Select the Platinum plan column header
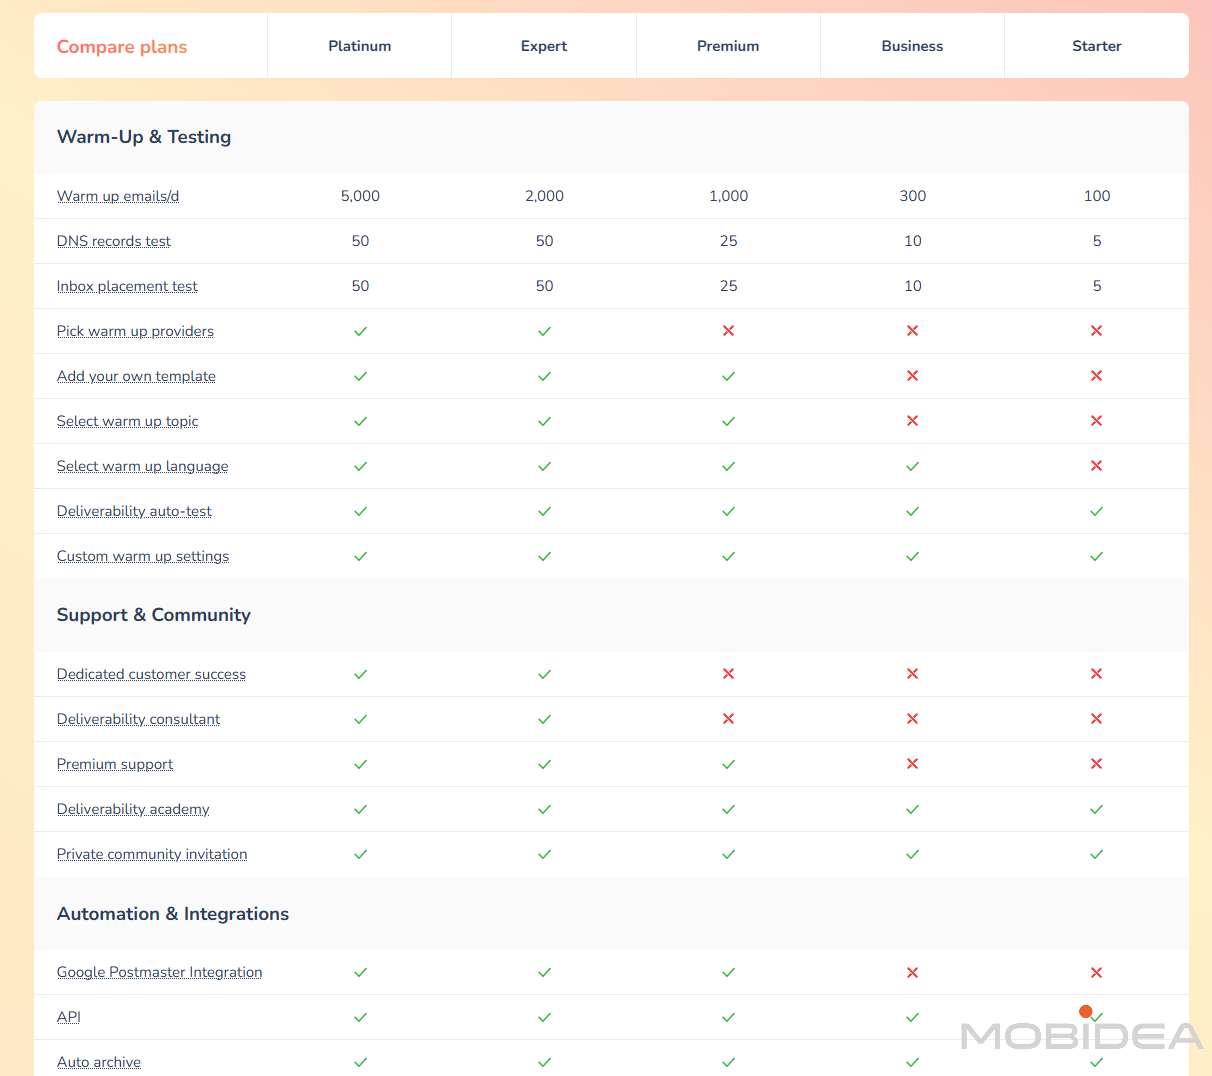 click(360, 46)
